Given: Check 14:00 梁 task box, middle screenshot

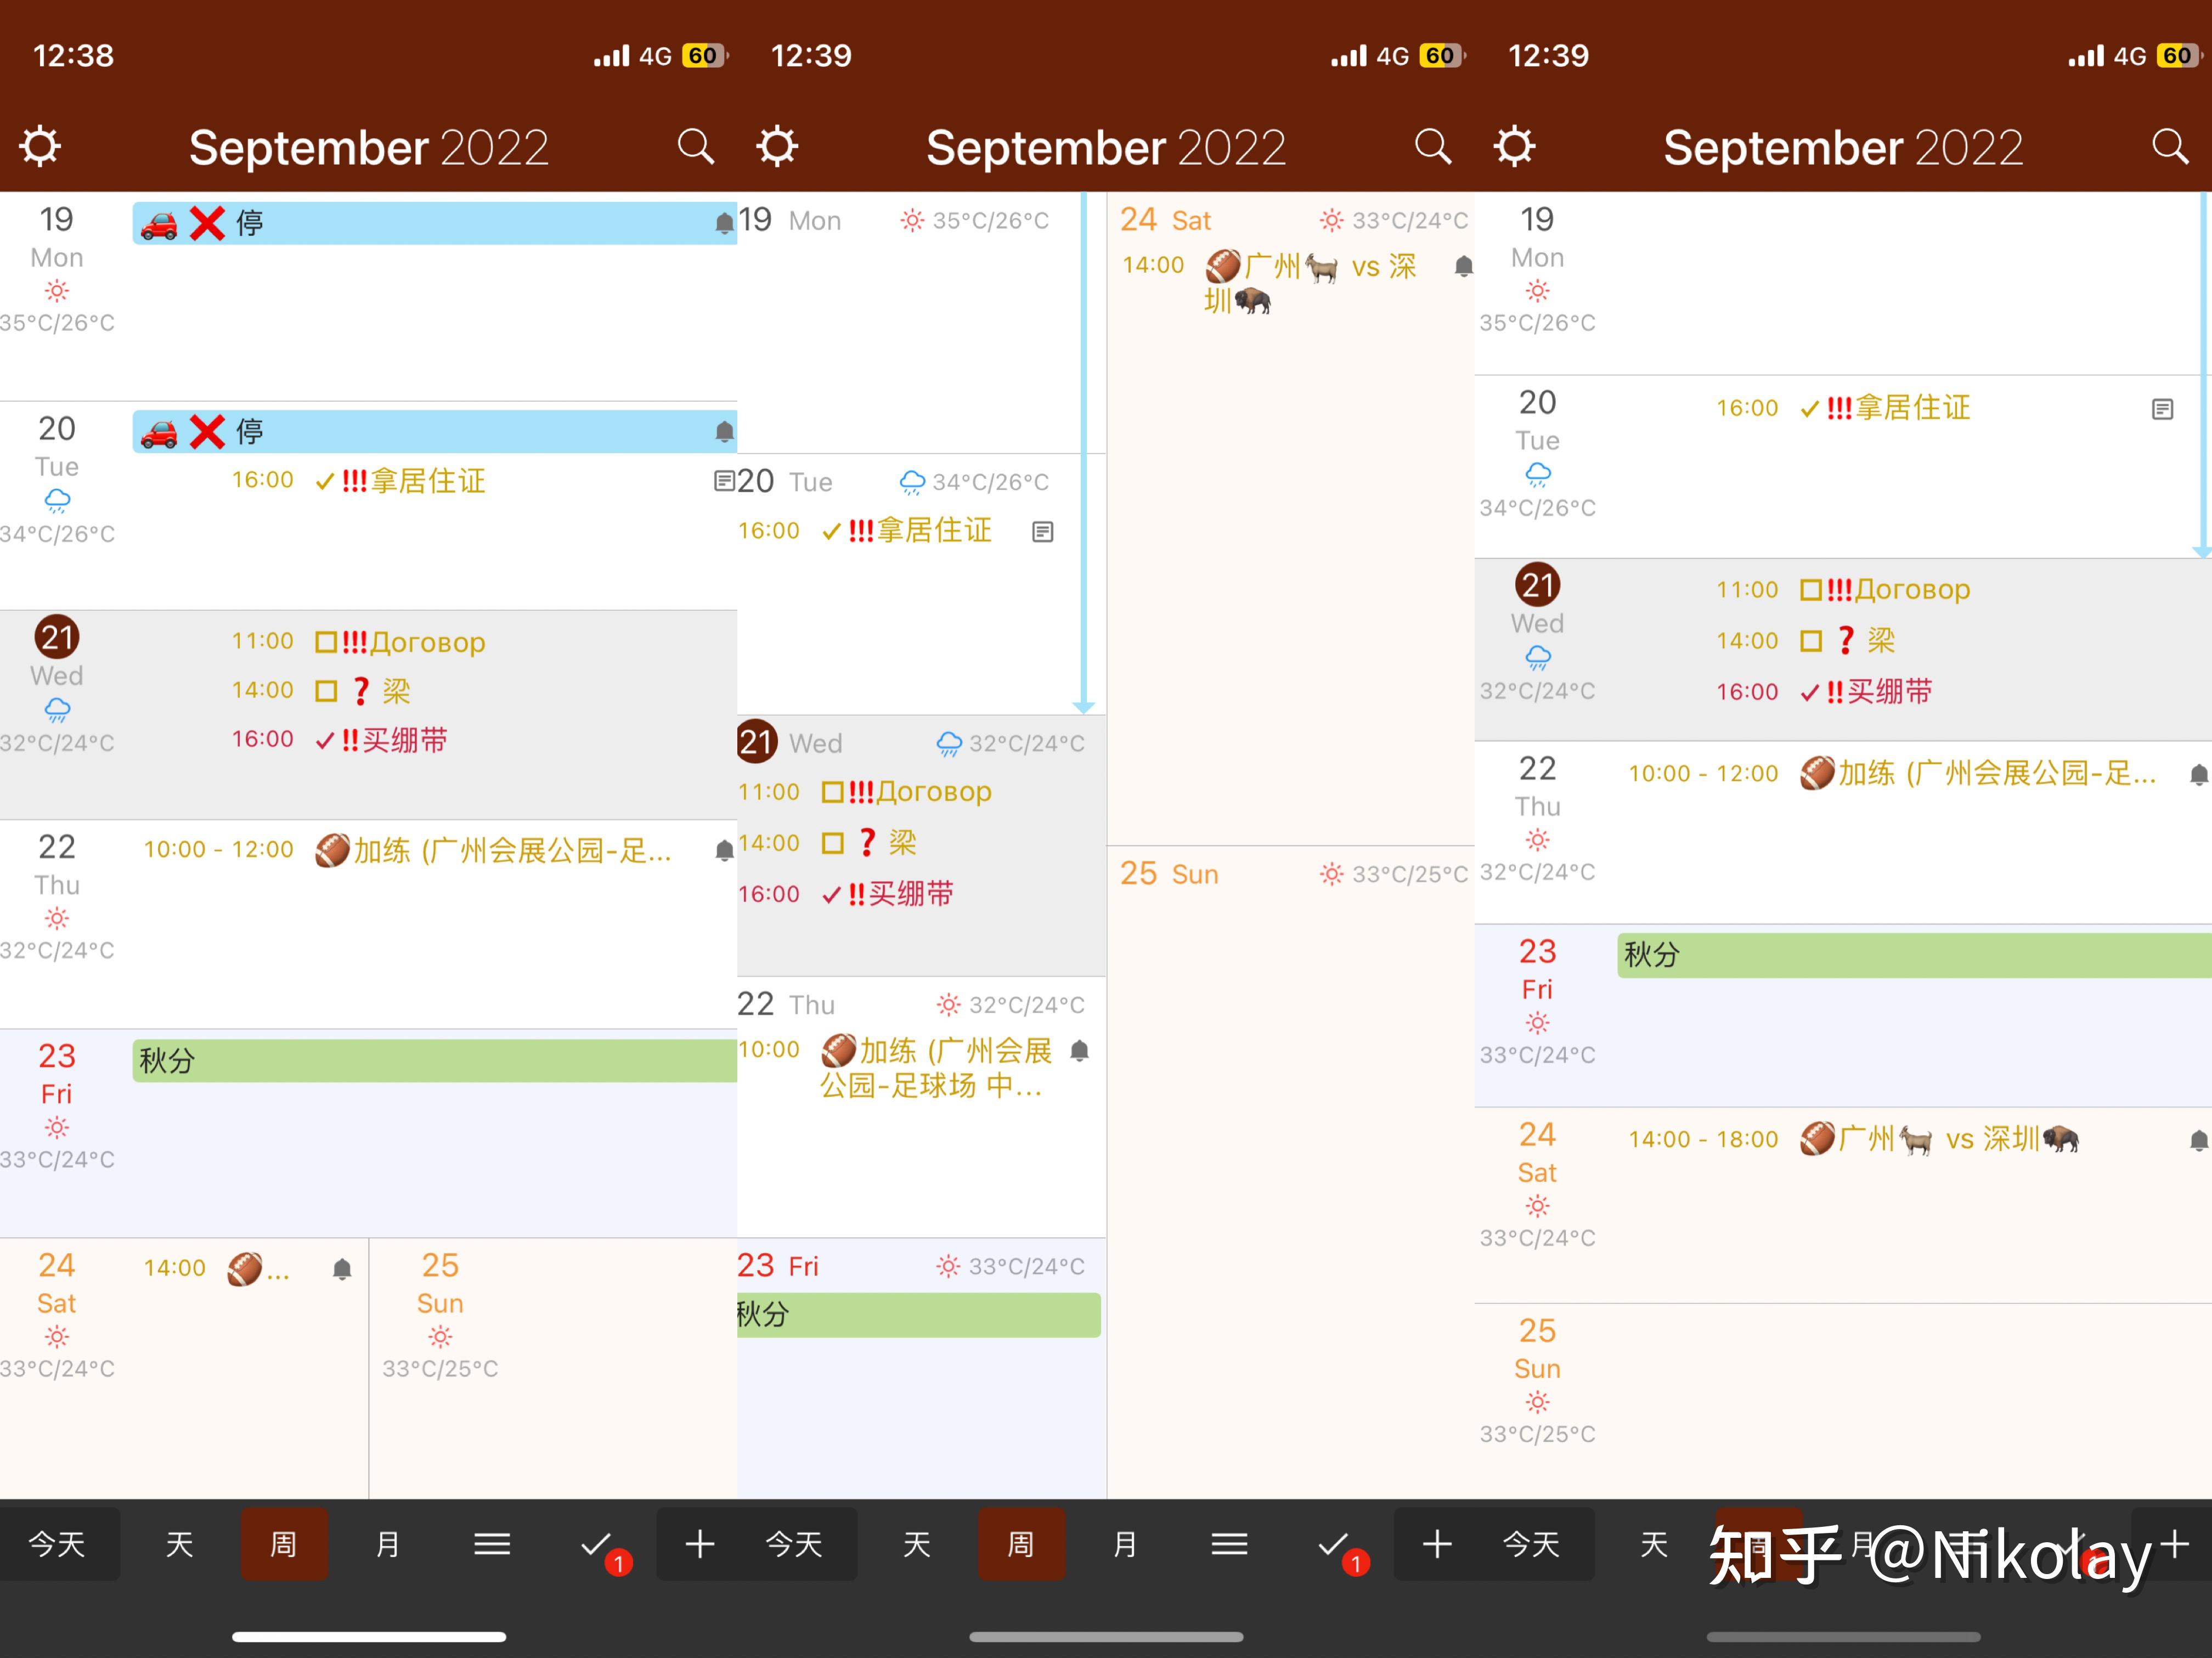Looking at the screenshot, I should (x=832, y=844).
